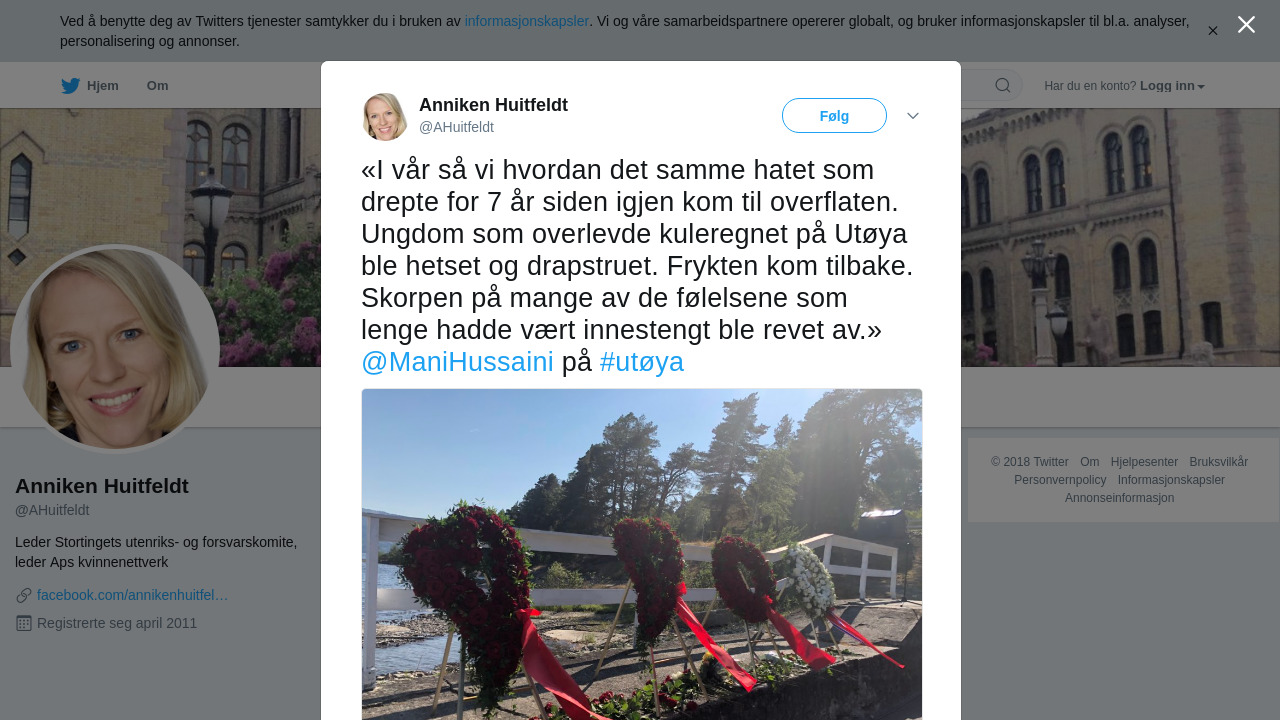Open Anniken Huitfeldt's avatar in the tweet
This screenshot has height=720, width=1280.
coord(385,116)
